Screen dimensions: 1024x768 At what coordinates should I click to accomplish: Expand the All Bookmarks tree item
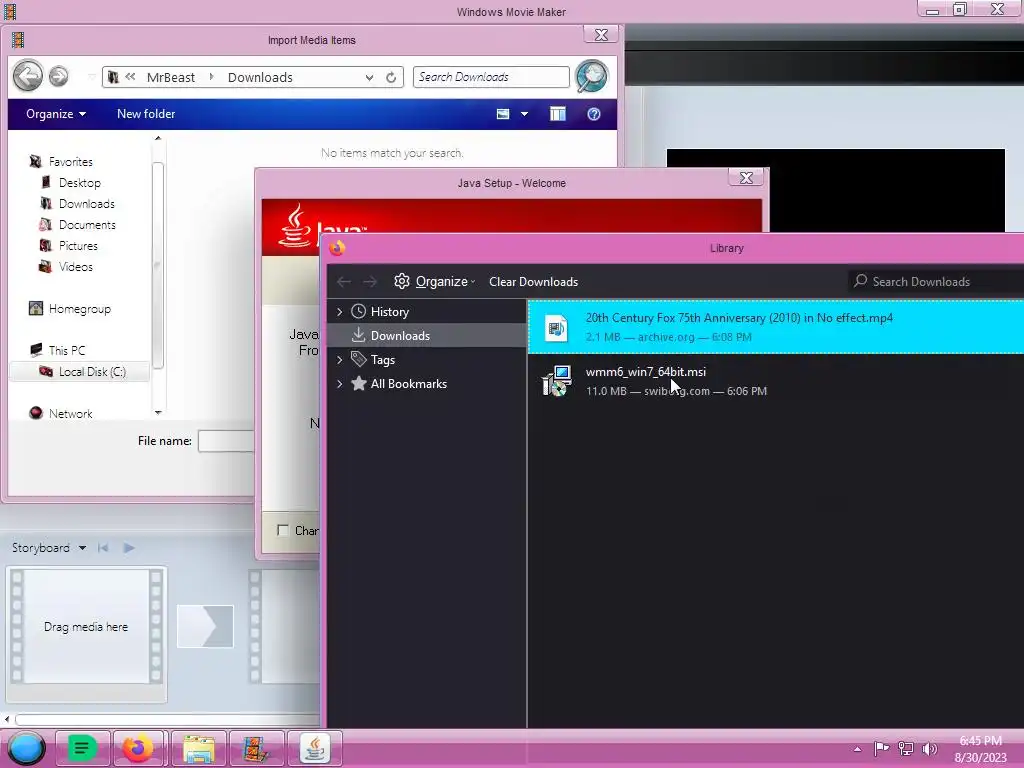(x=340, y=383)
